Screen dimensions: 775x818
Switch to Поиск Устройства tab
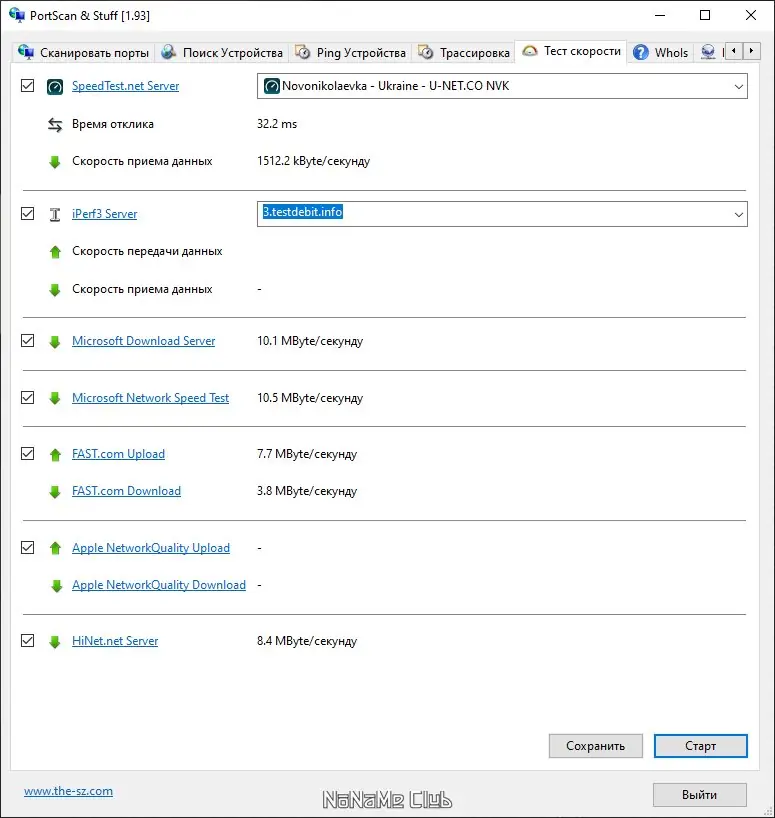pos(222,52)
